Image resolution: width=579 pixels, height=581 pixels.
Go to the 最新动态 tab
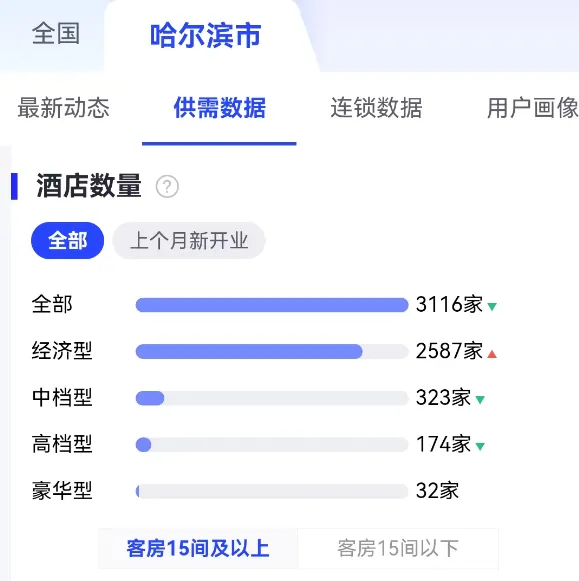pyautogui.click(x=64, y=108)
